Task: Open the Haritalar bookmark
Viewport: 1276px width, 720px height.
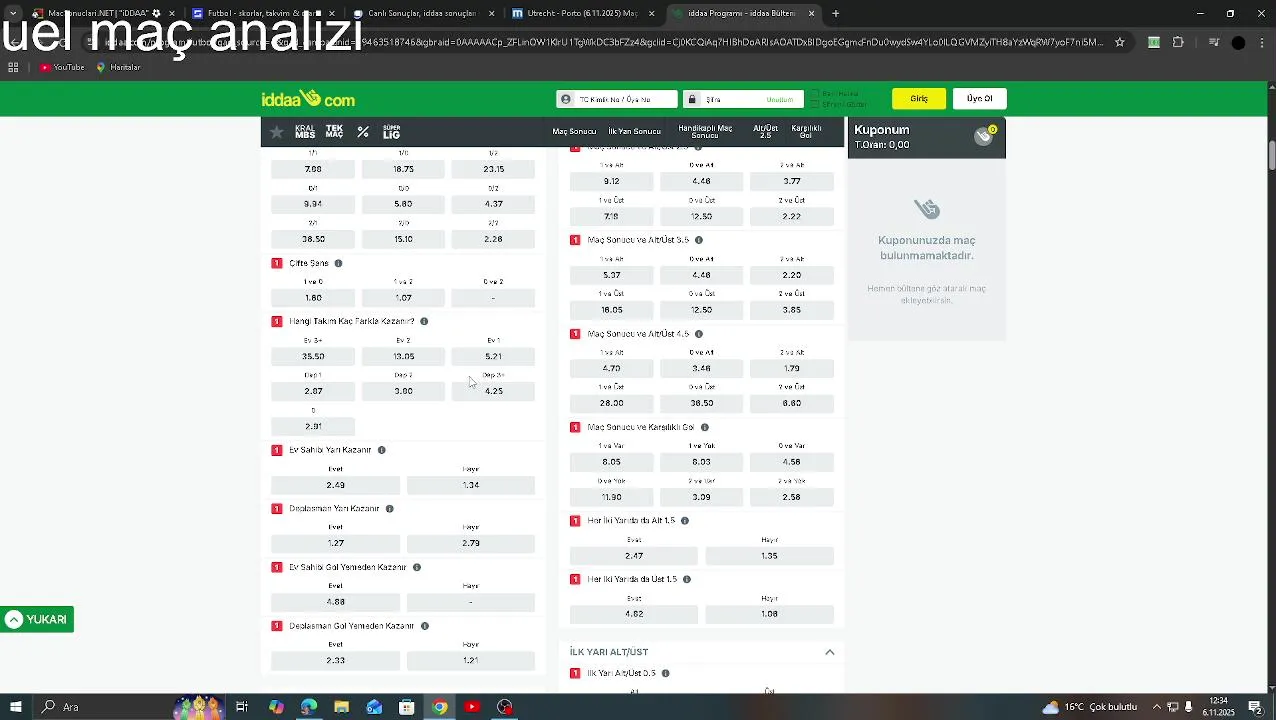Action: click(x=118, y=67)
